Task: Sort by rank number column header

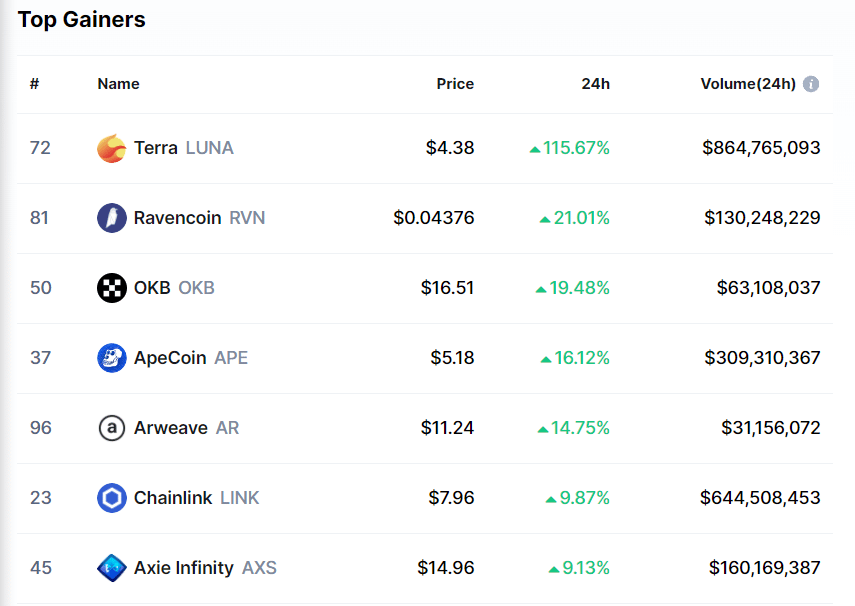Action: point(34,84)
